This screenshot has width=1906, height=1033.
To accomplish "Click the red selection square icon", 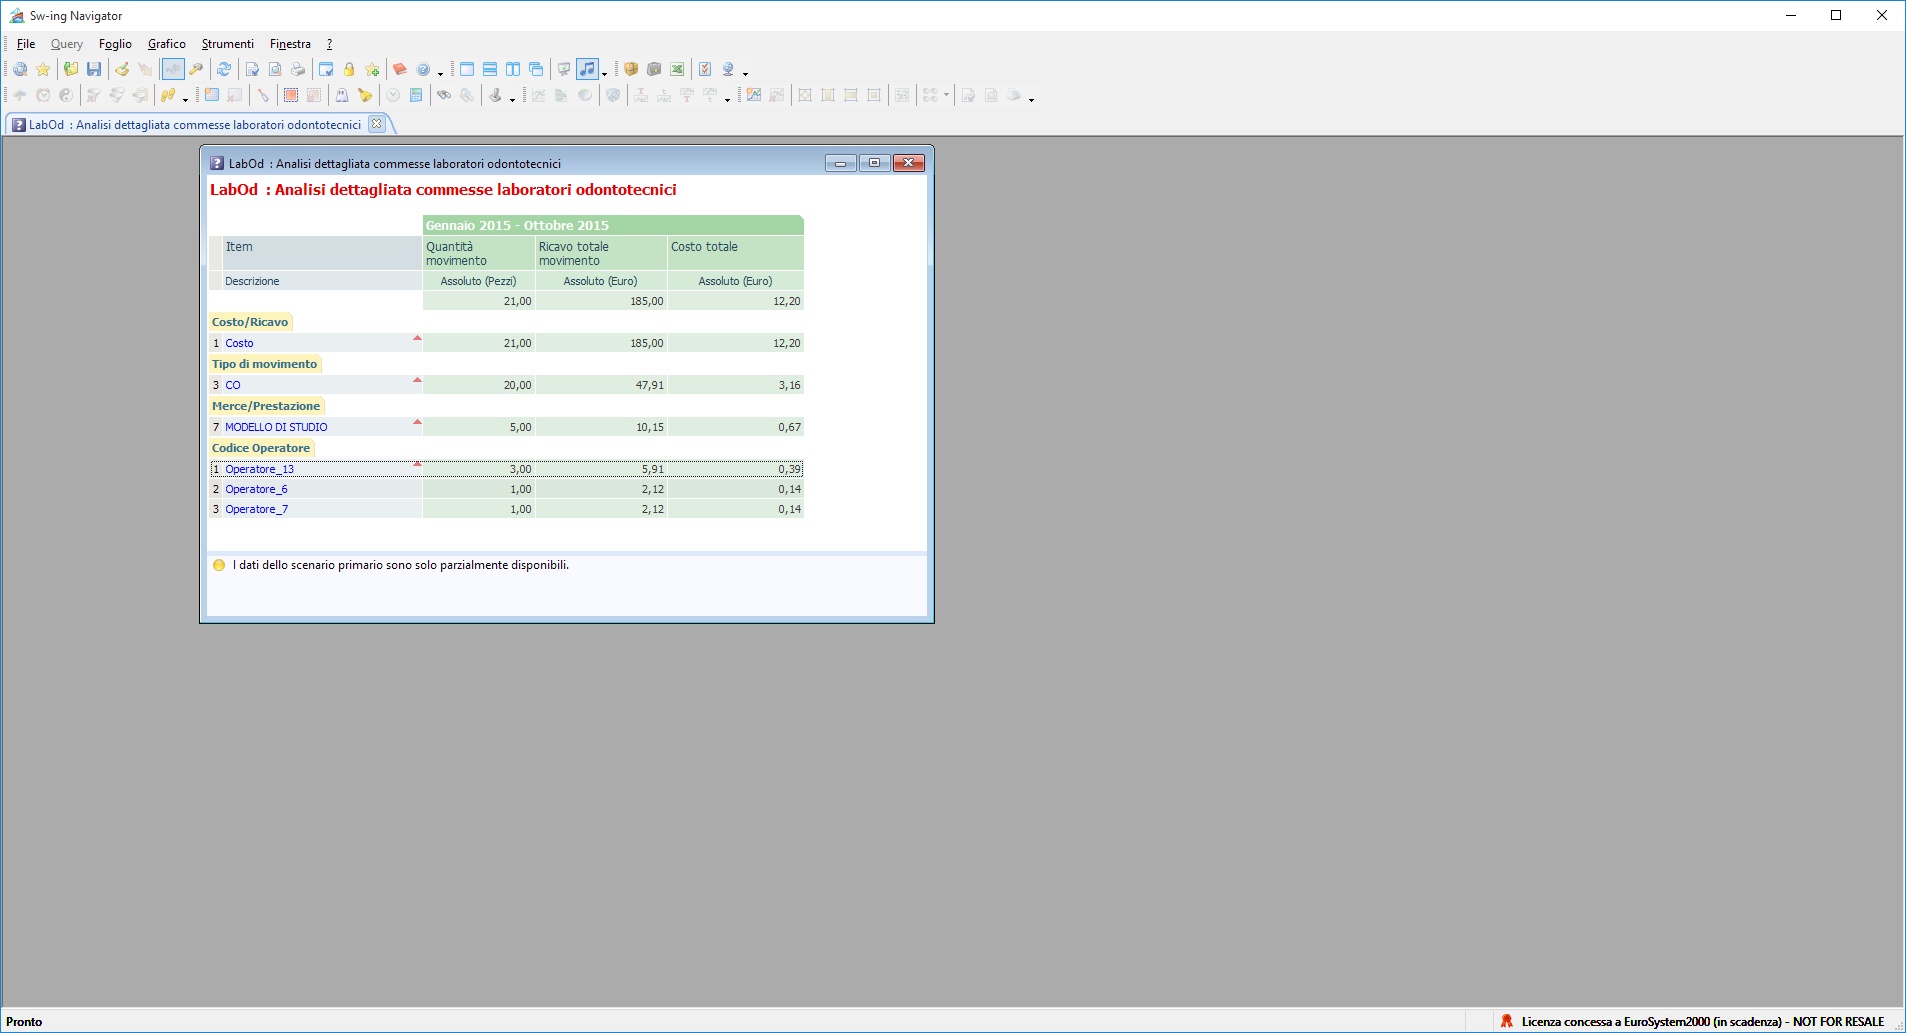I will pos(291,95).
